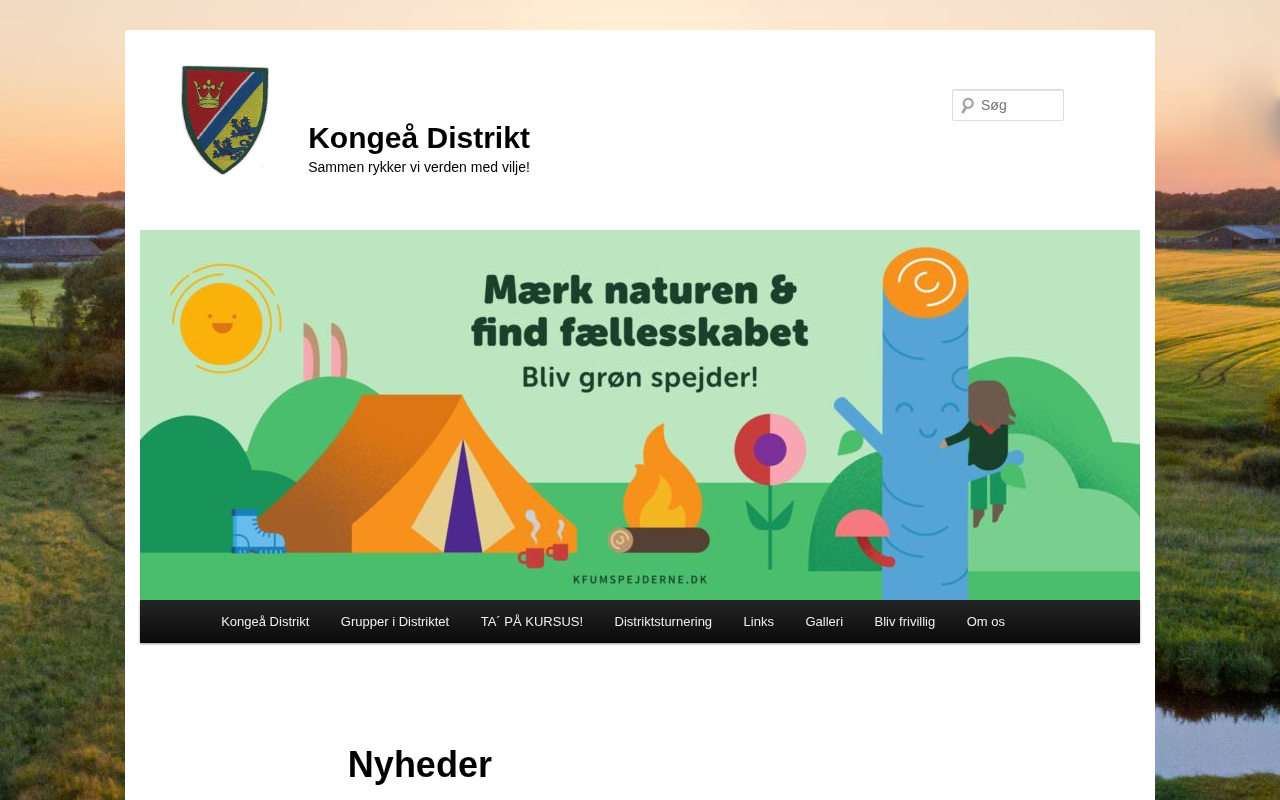Screen dimensions: 1280x800
Task: Click the green scout banner image
Action: tap(640, 415)
